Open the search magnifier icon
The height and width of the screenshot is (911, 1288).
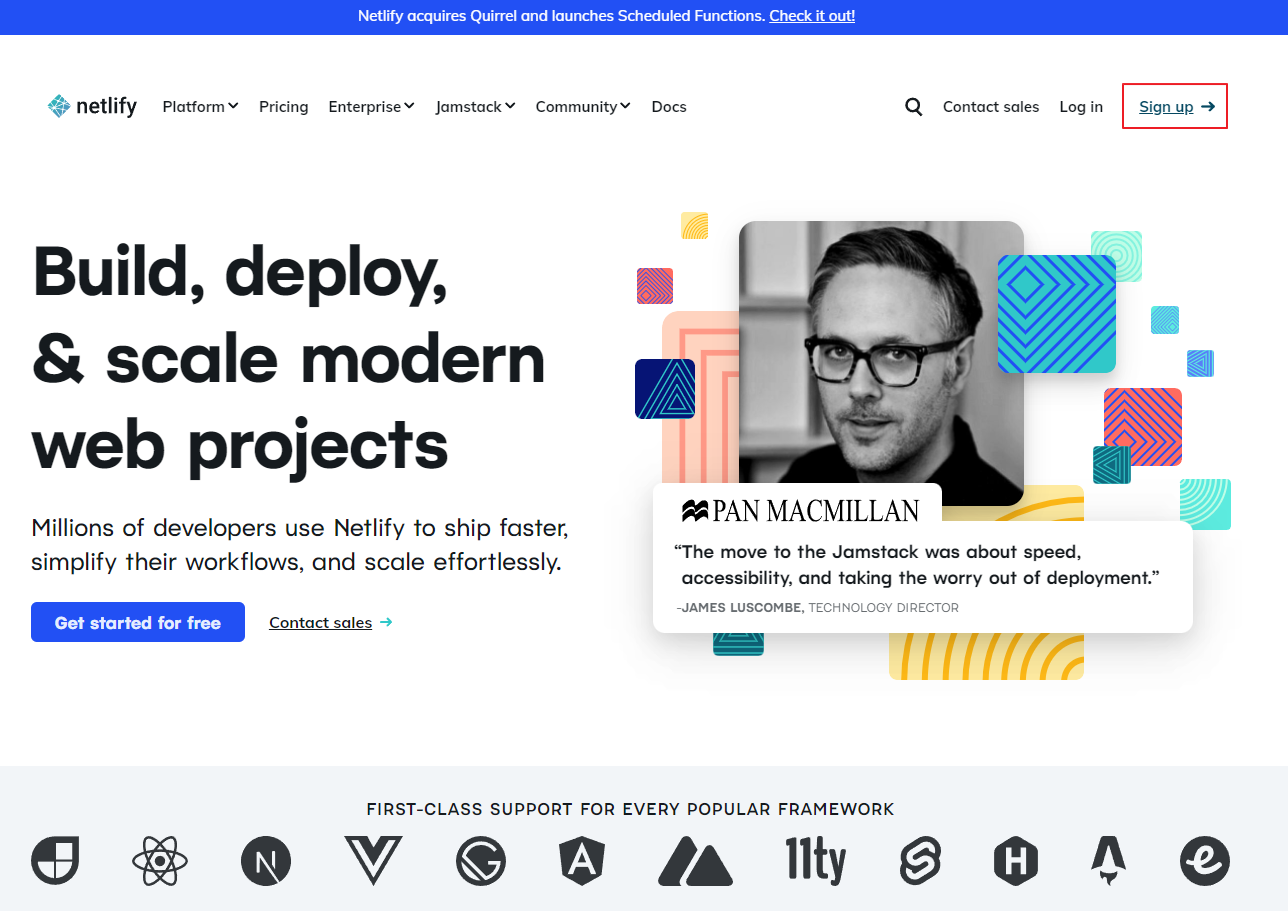click(x=913, y=107)
